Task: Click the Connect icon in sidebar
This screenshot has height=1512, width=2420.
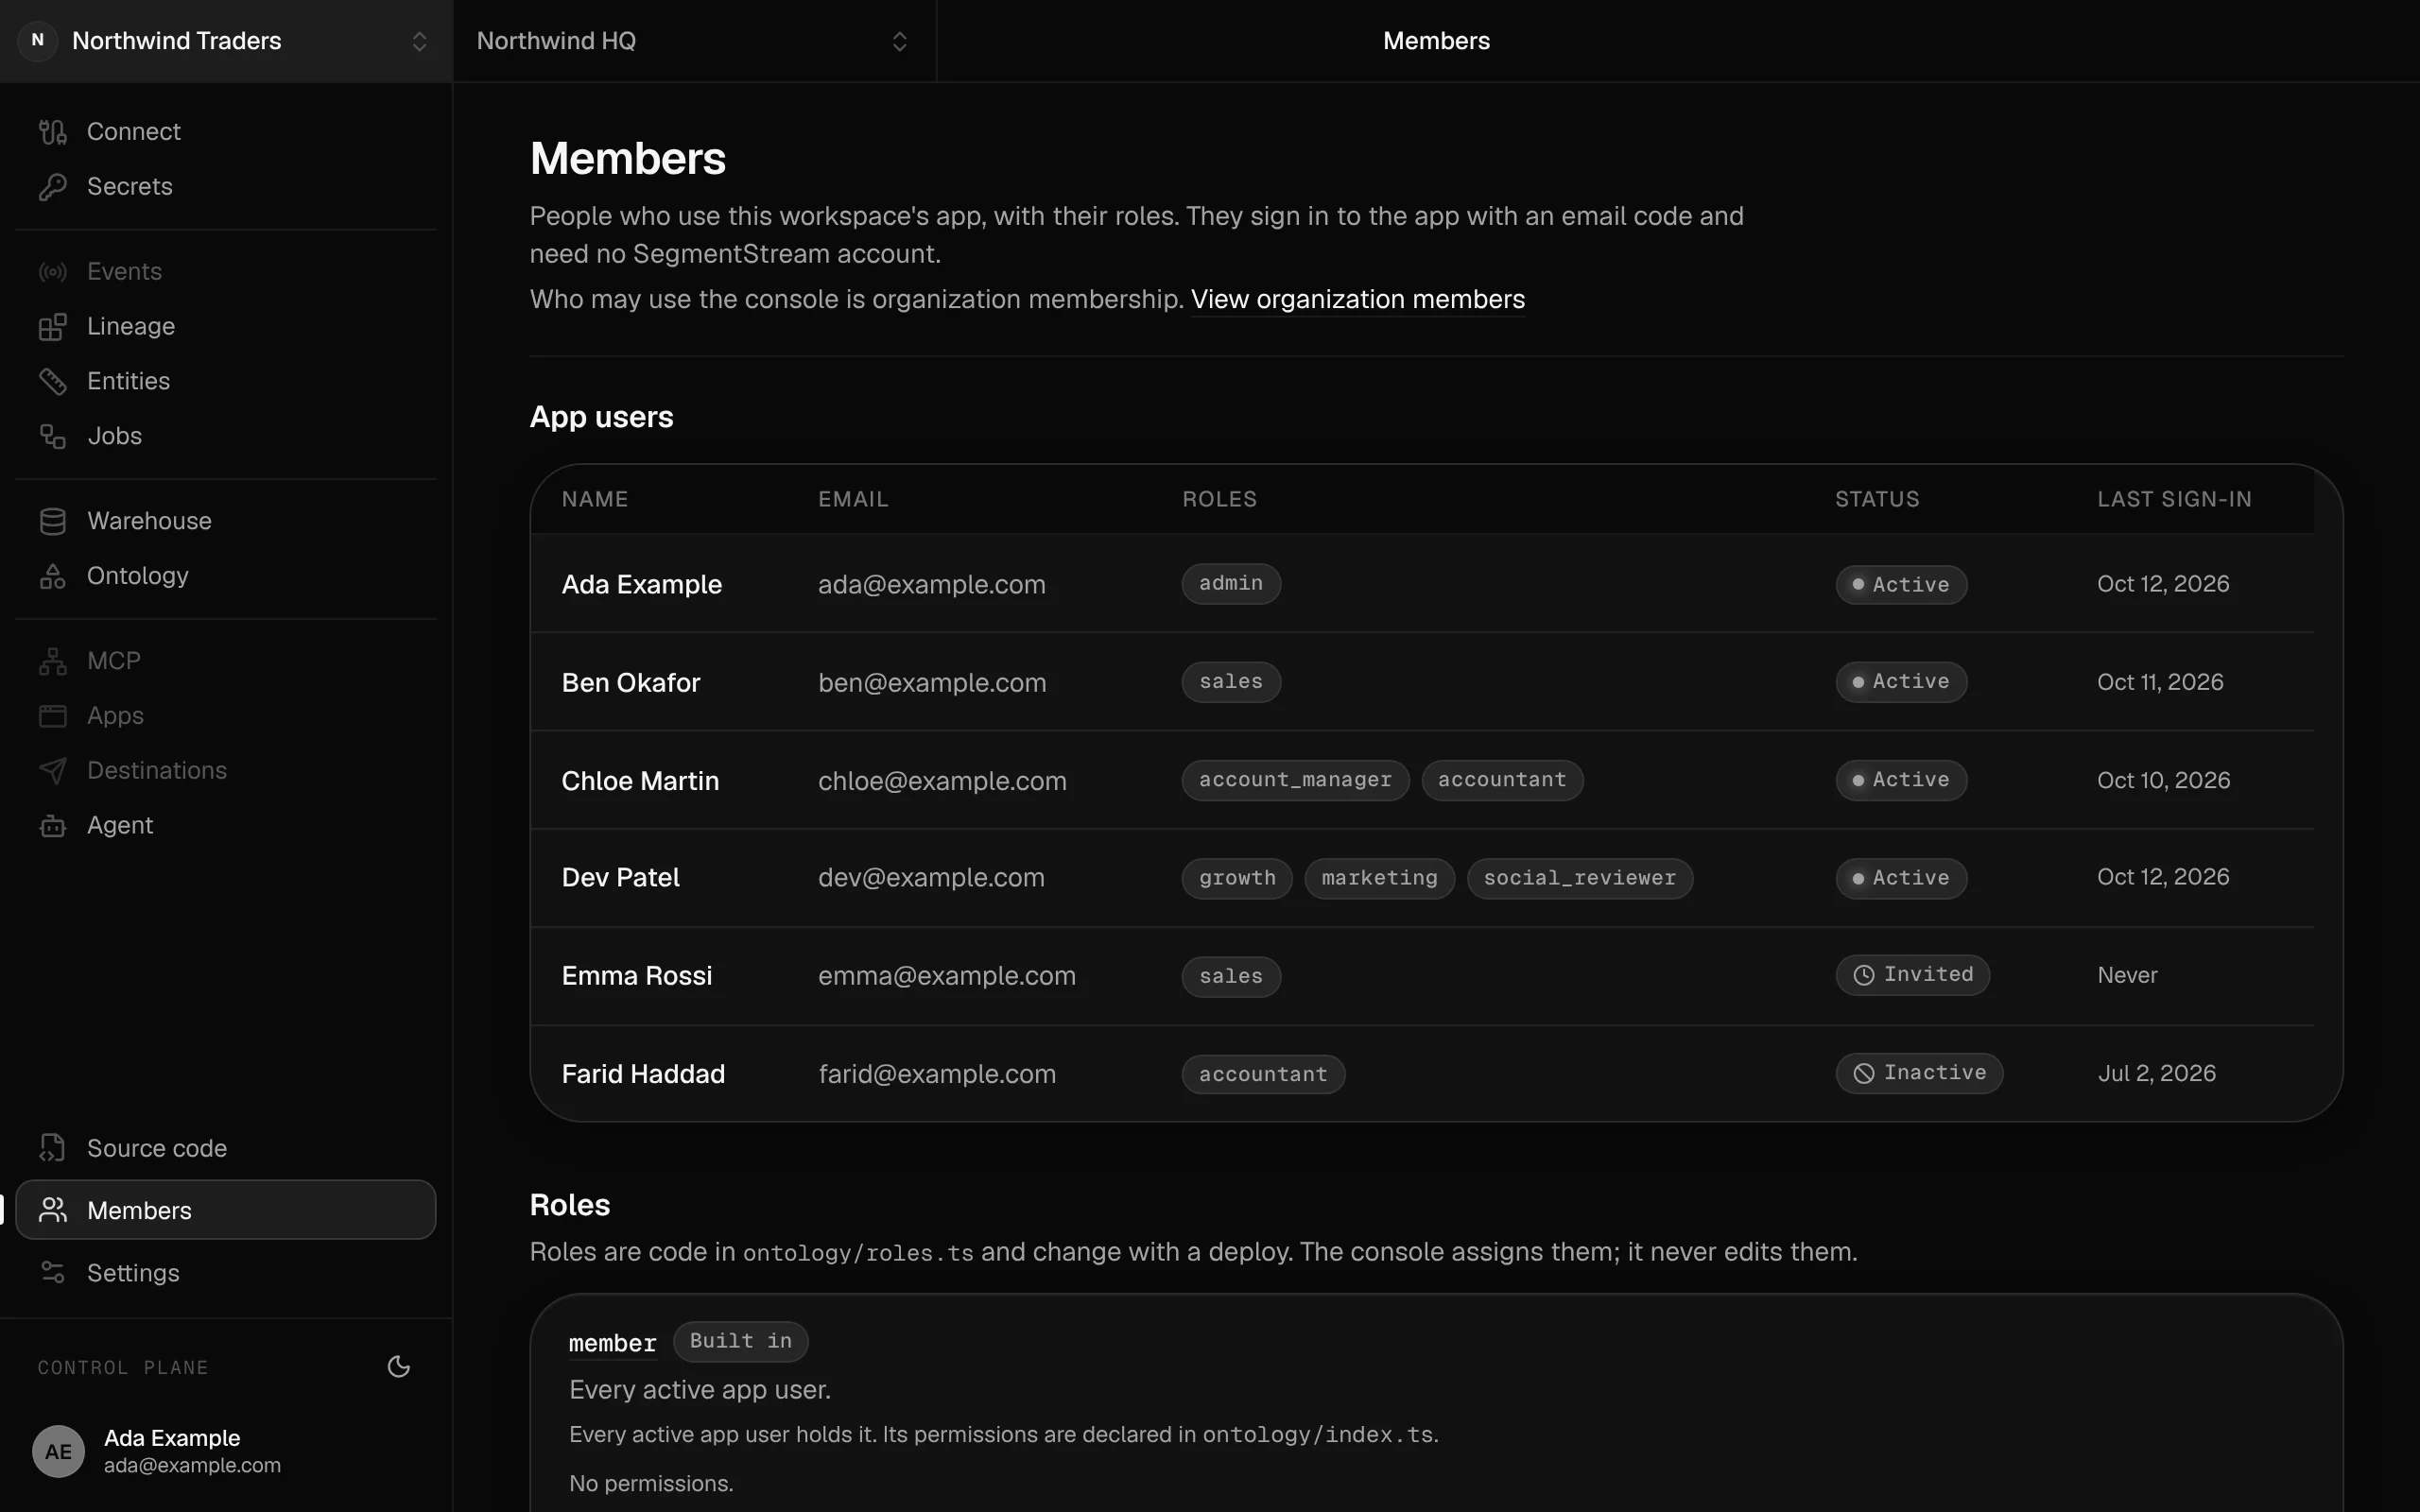Action: (x=52, y=131)
